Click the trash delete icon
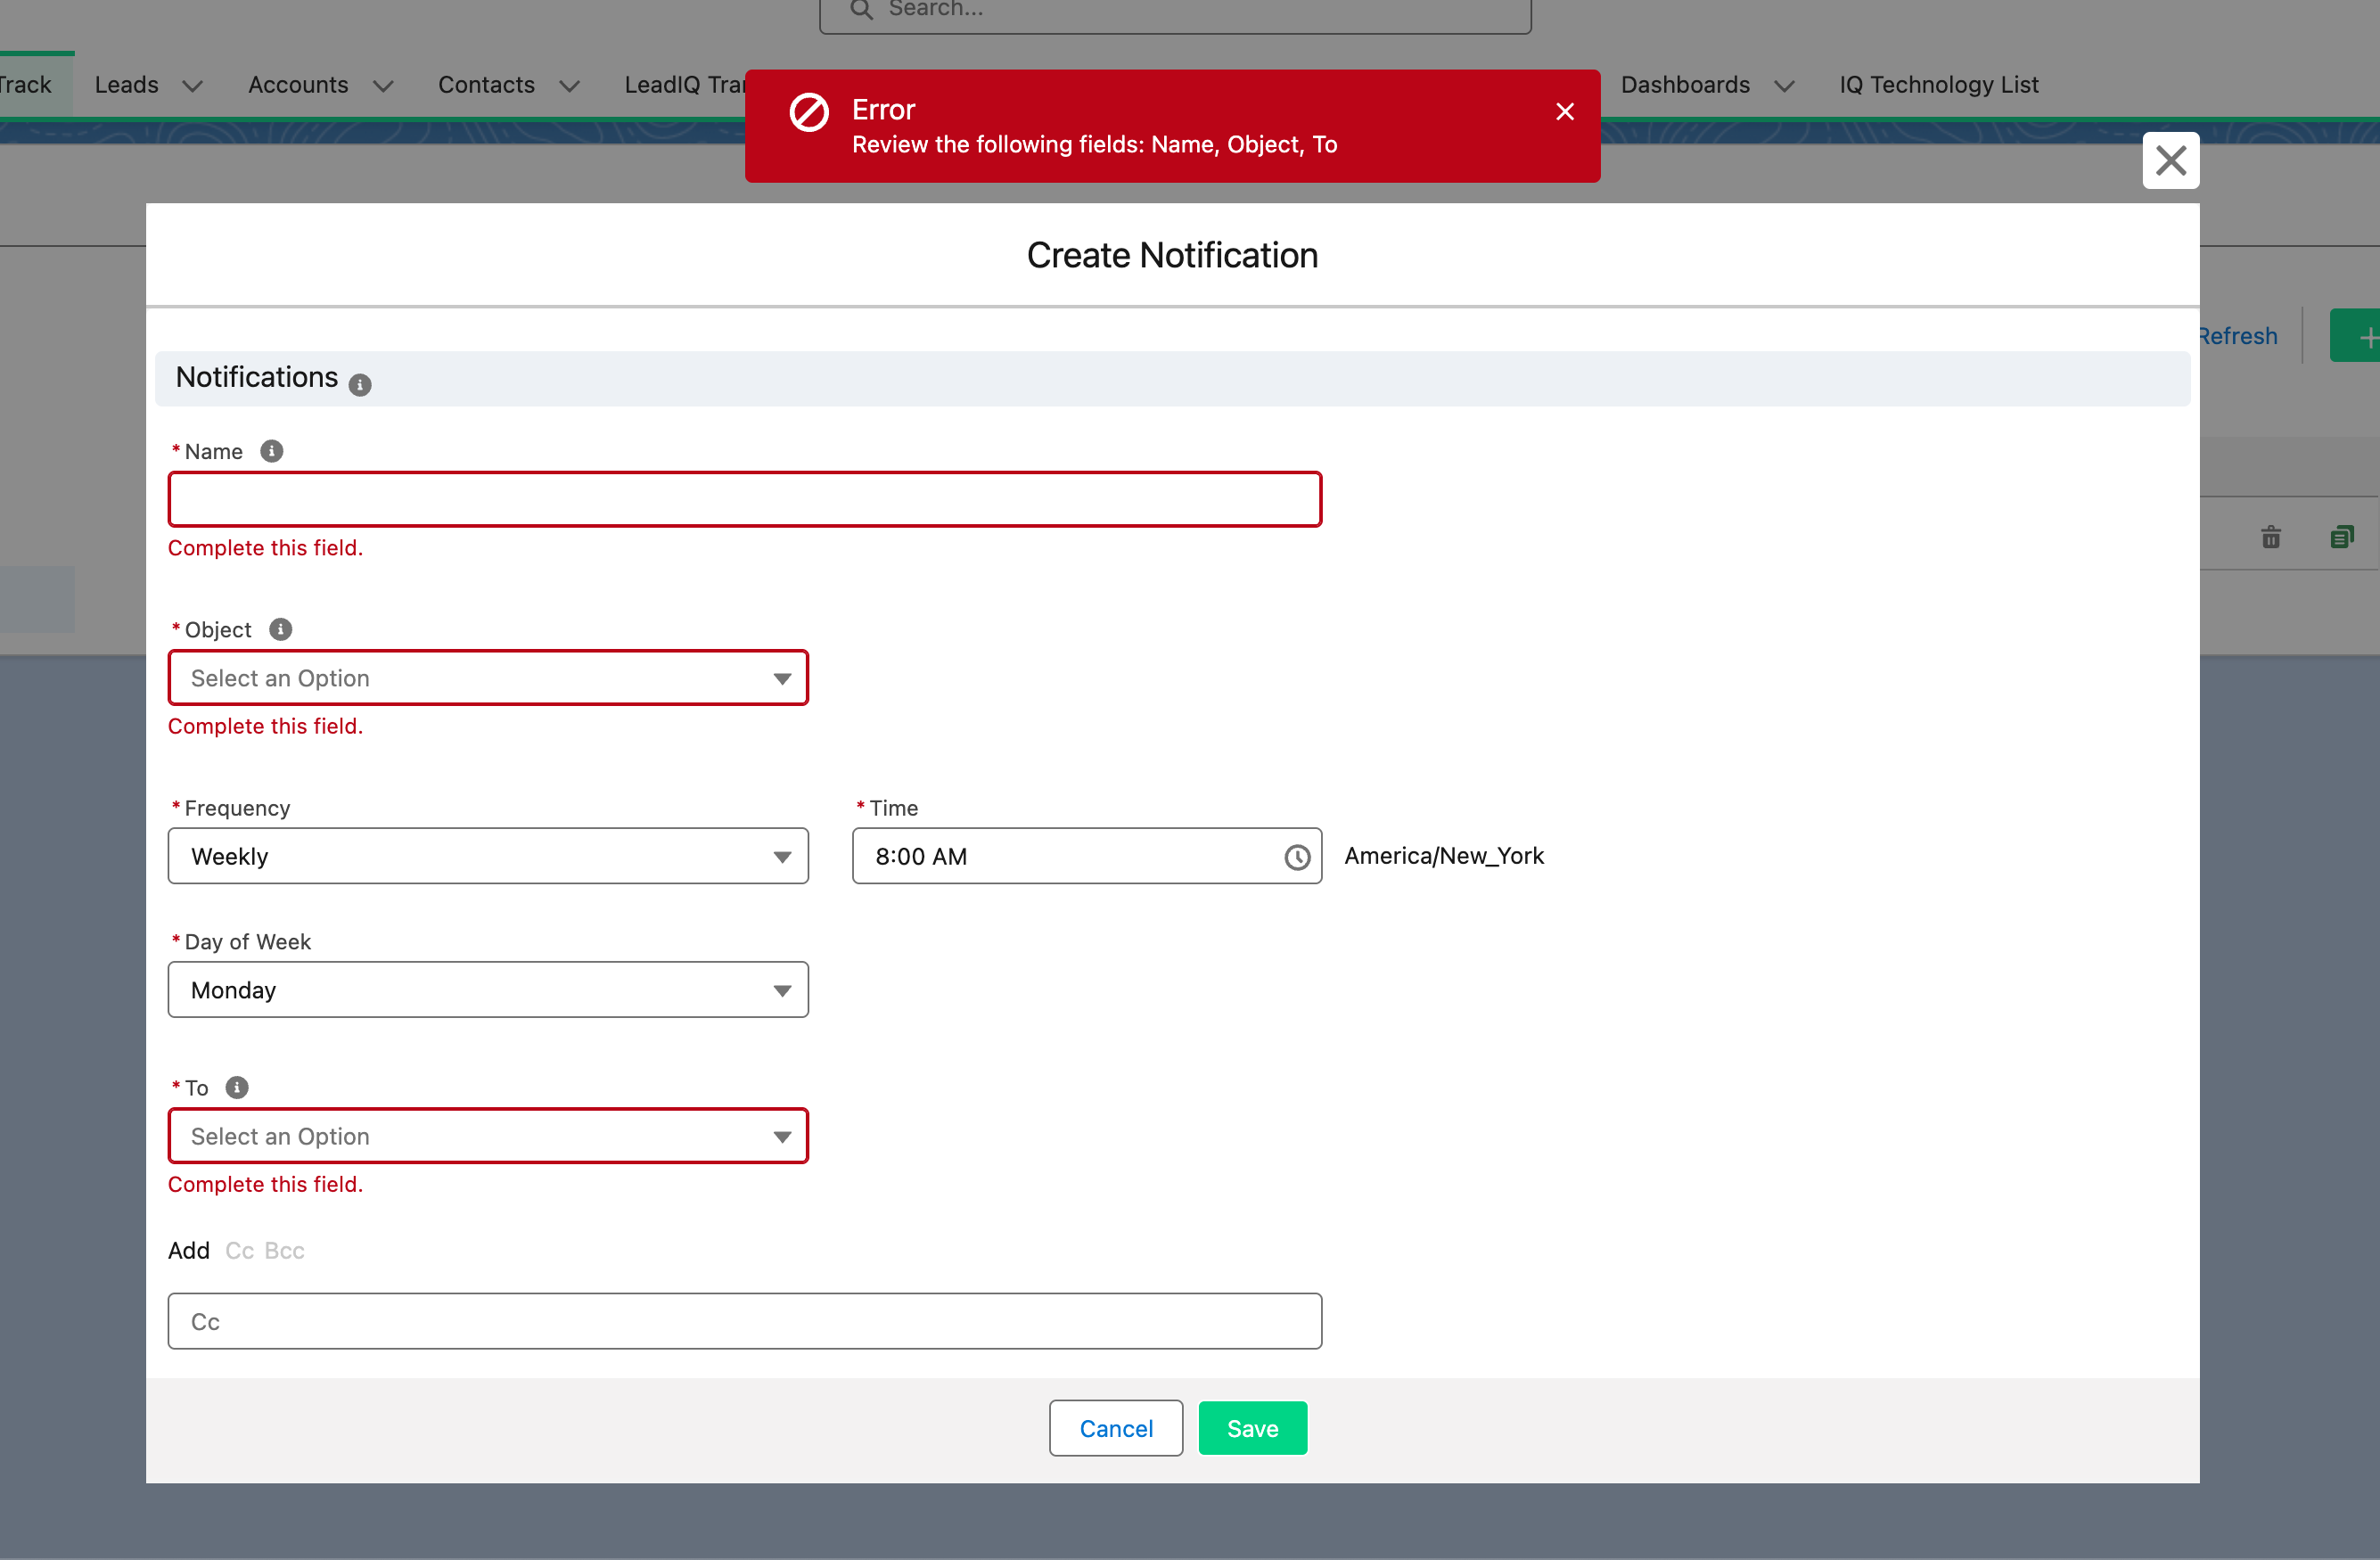Screen dimensions: 2380x1560 [x=2270, y=537]
